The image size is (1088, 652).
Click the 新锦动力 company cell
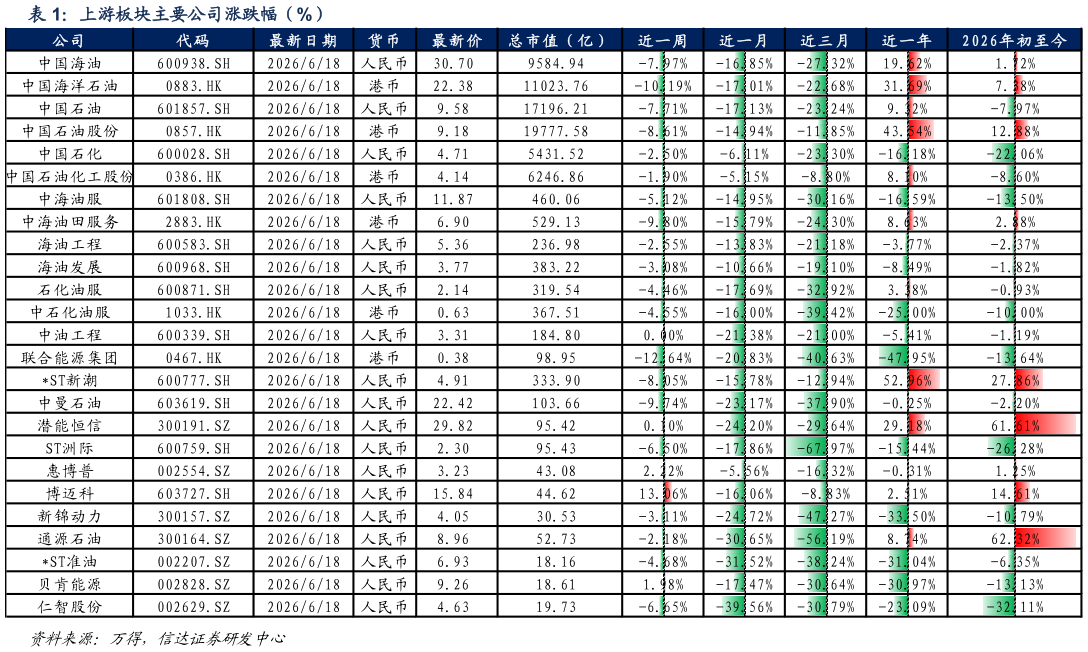(x=69, y=517)
